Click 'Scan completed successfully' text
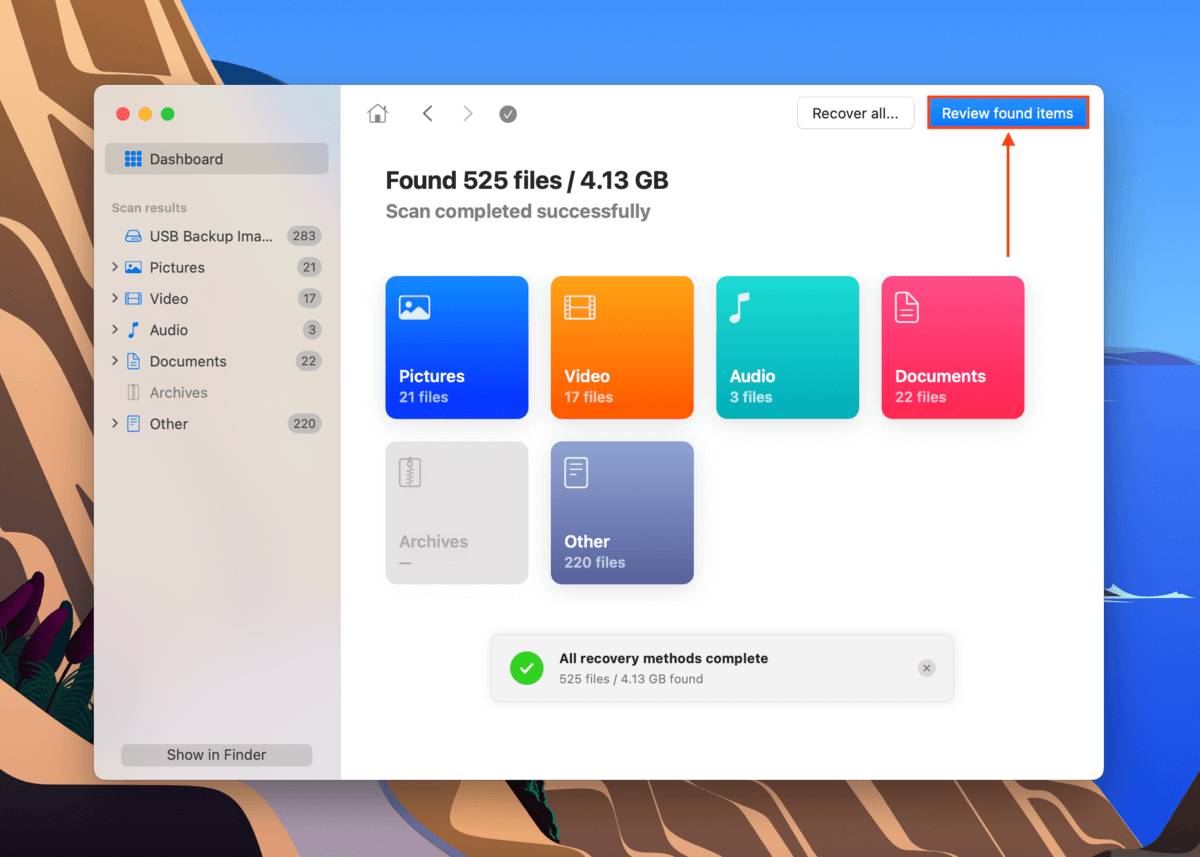1200x857 pixels. pyautogui.click(x=518, y=212)
